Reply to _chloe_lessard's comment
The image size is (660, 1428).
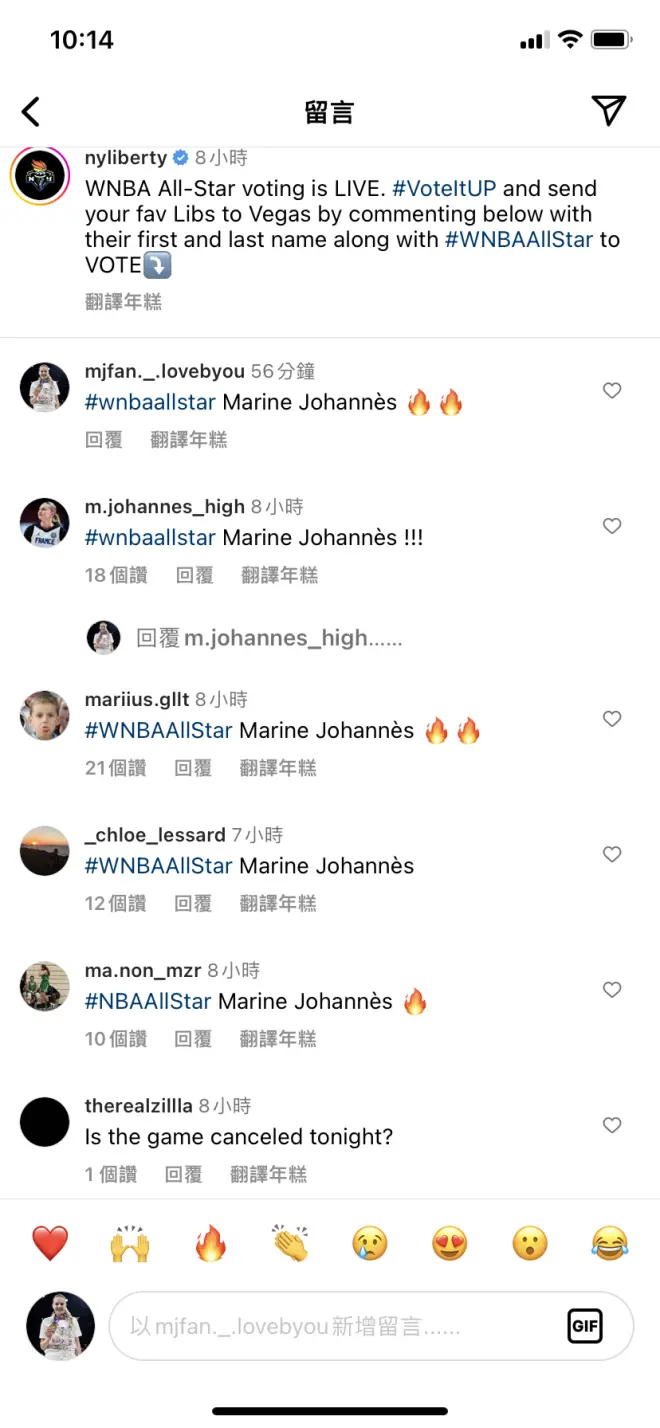[x=193, y=903]
